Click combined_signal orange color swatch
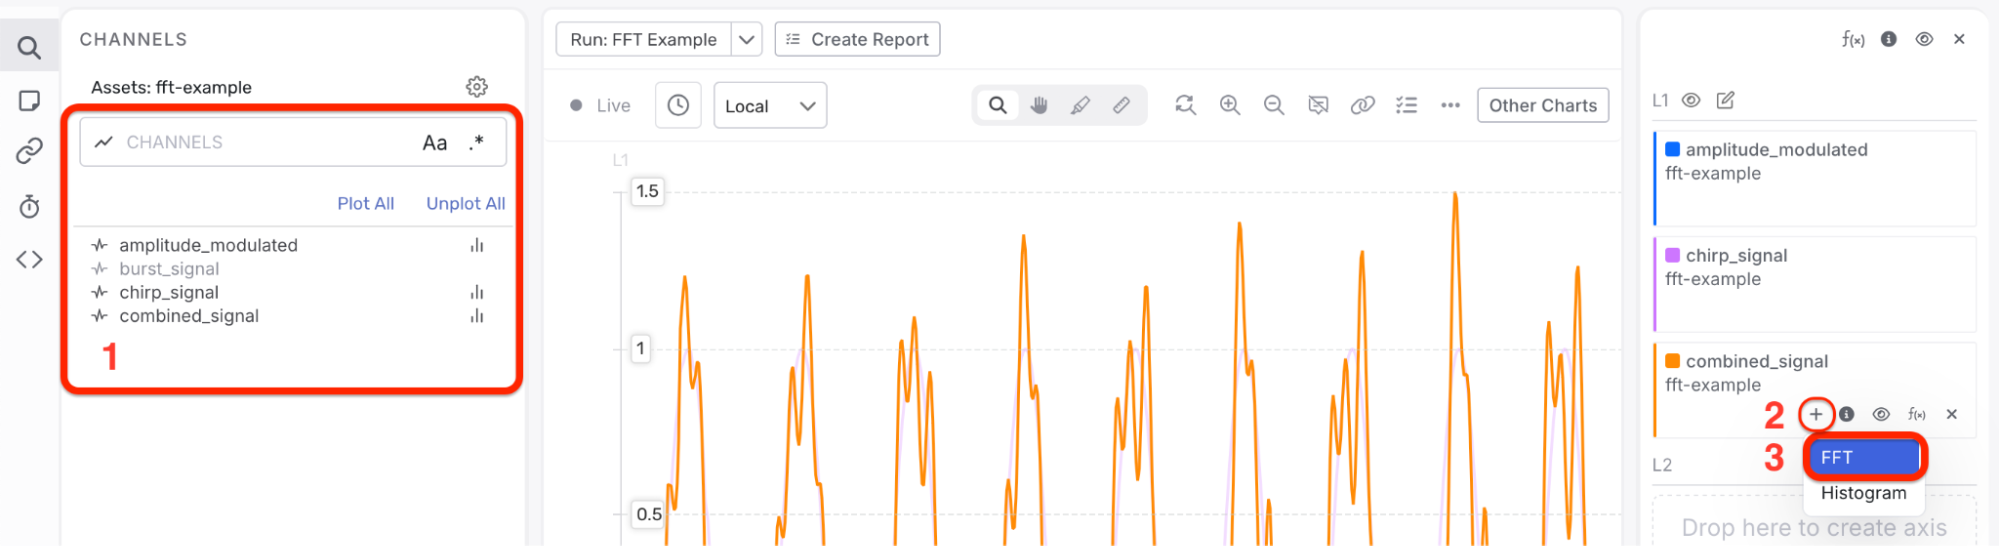1999x546 pixels. pos(1672,361)
